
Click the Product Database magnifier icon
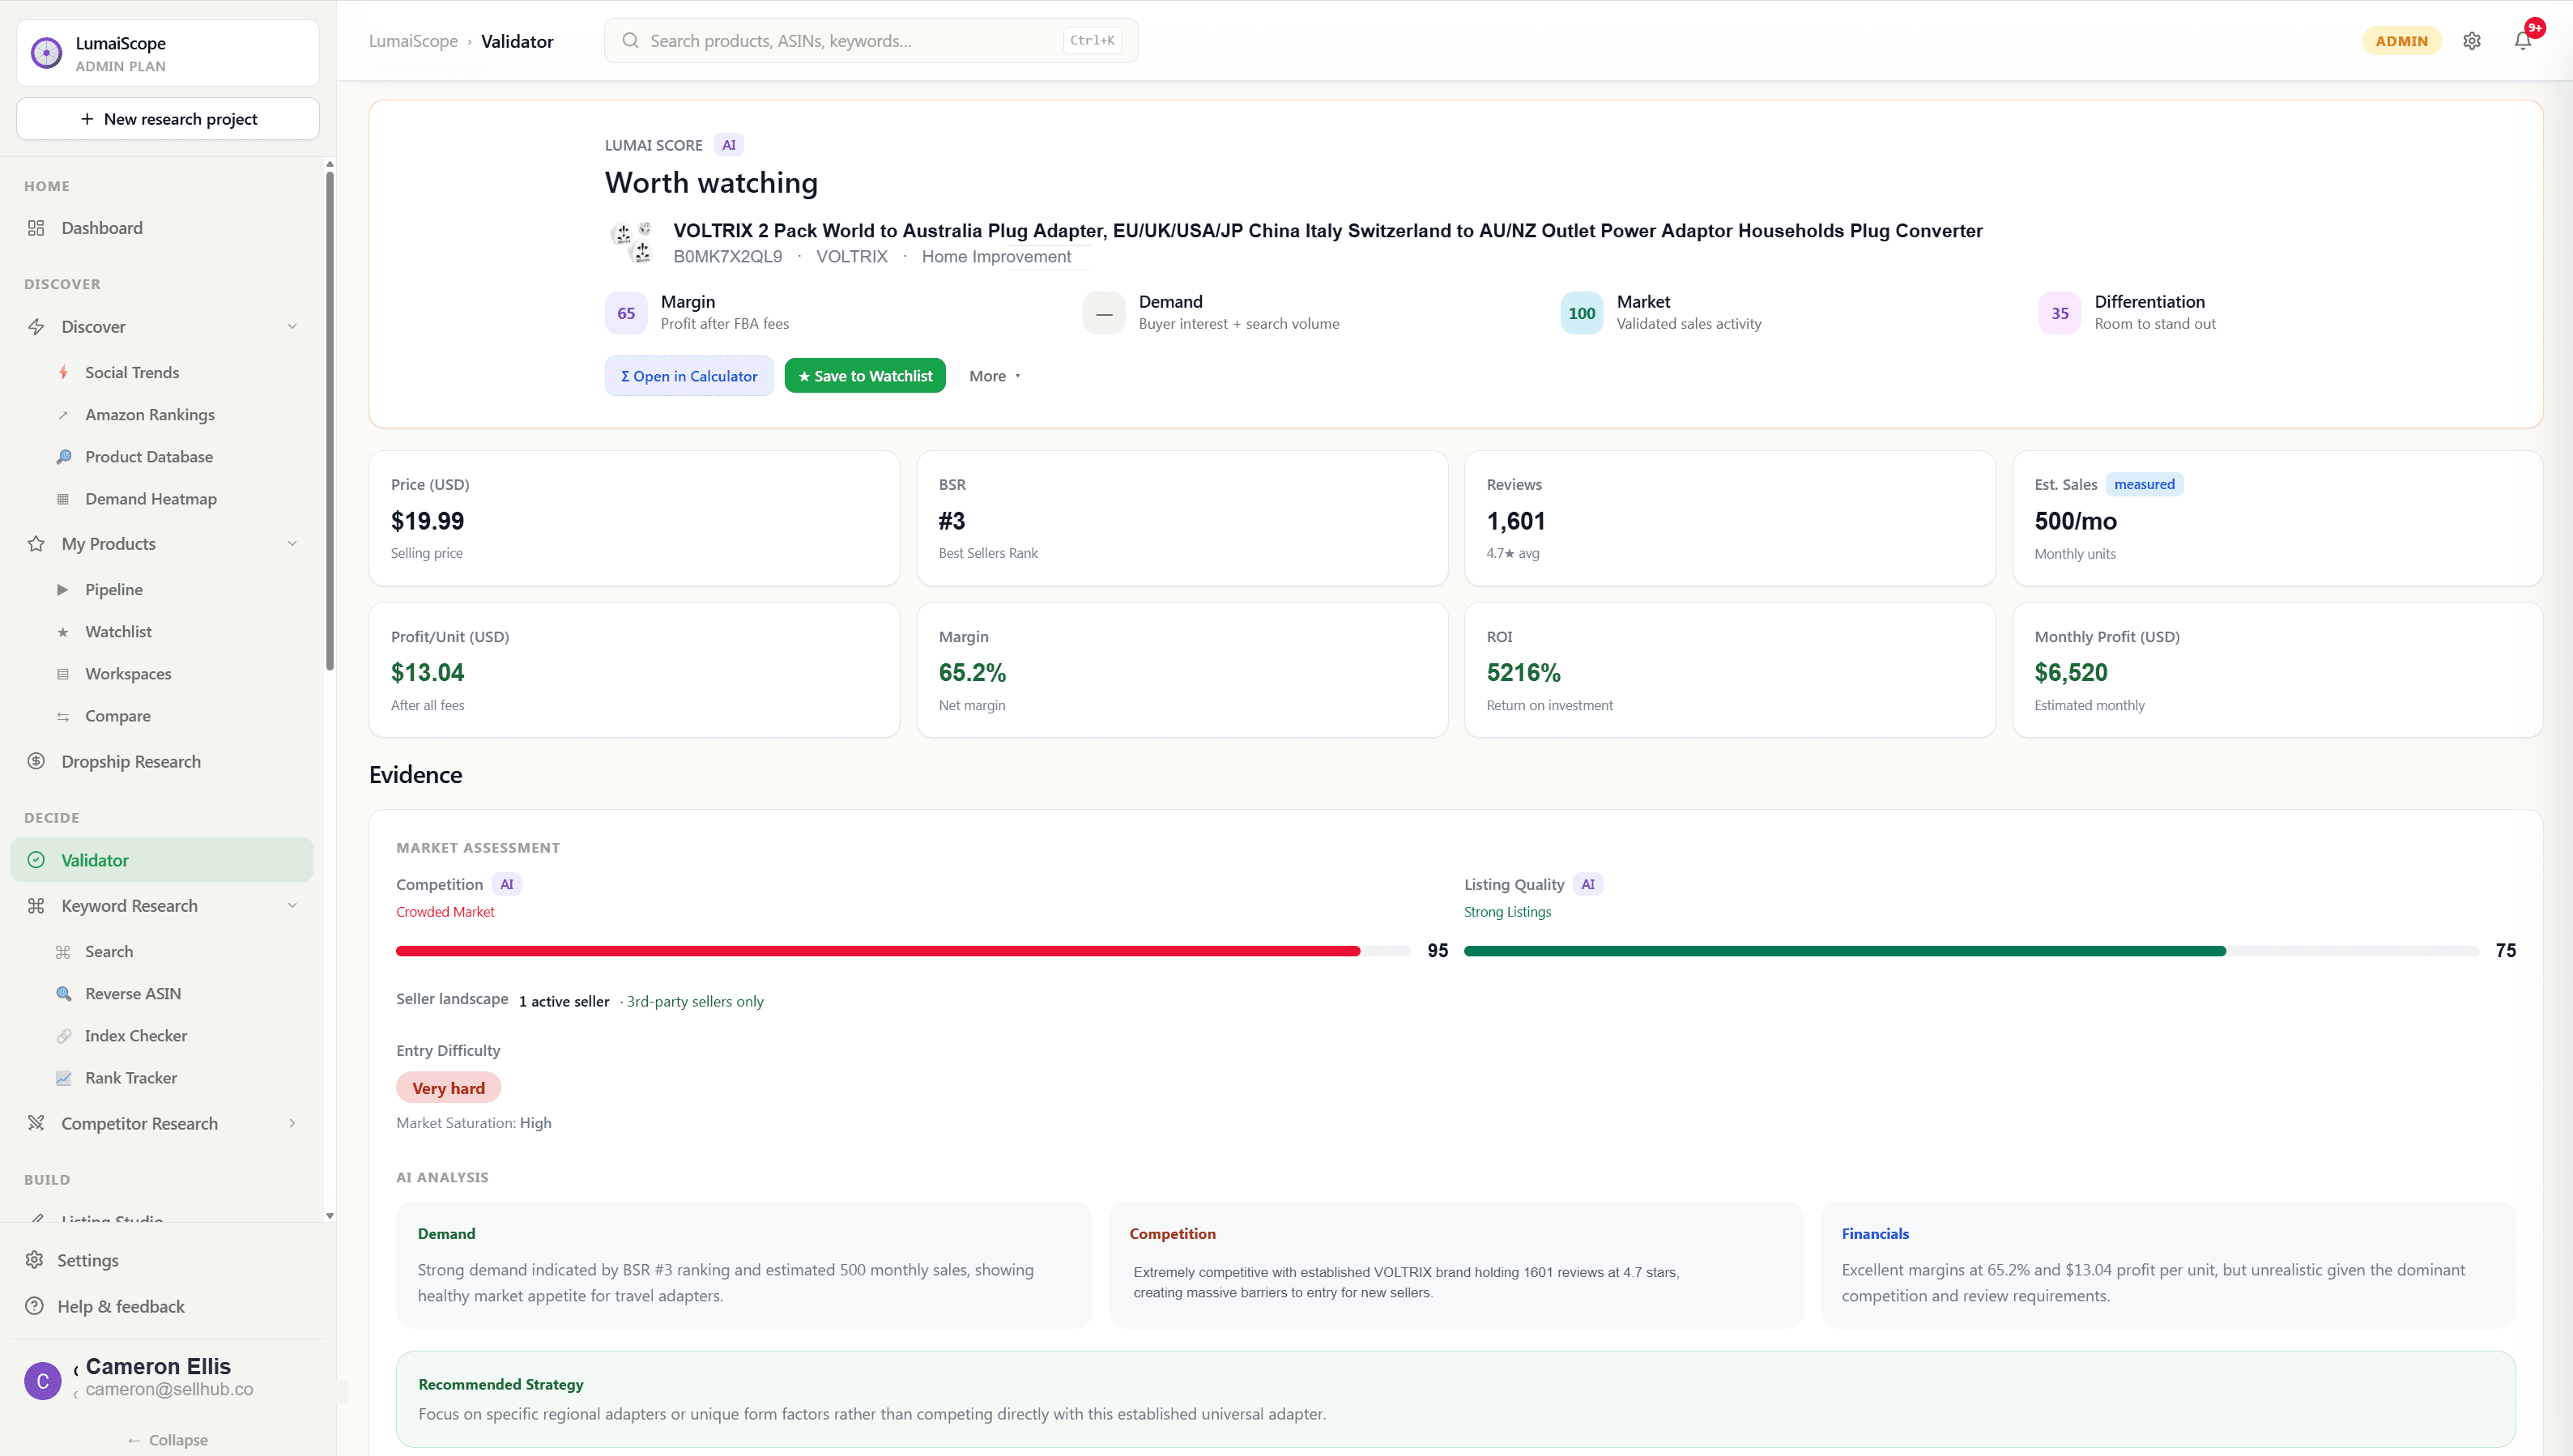63,457
